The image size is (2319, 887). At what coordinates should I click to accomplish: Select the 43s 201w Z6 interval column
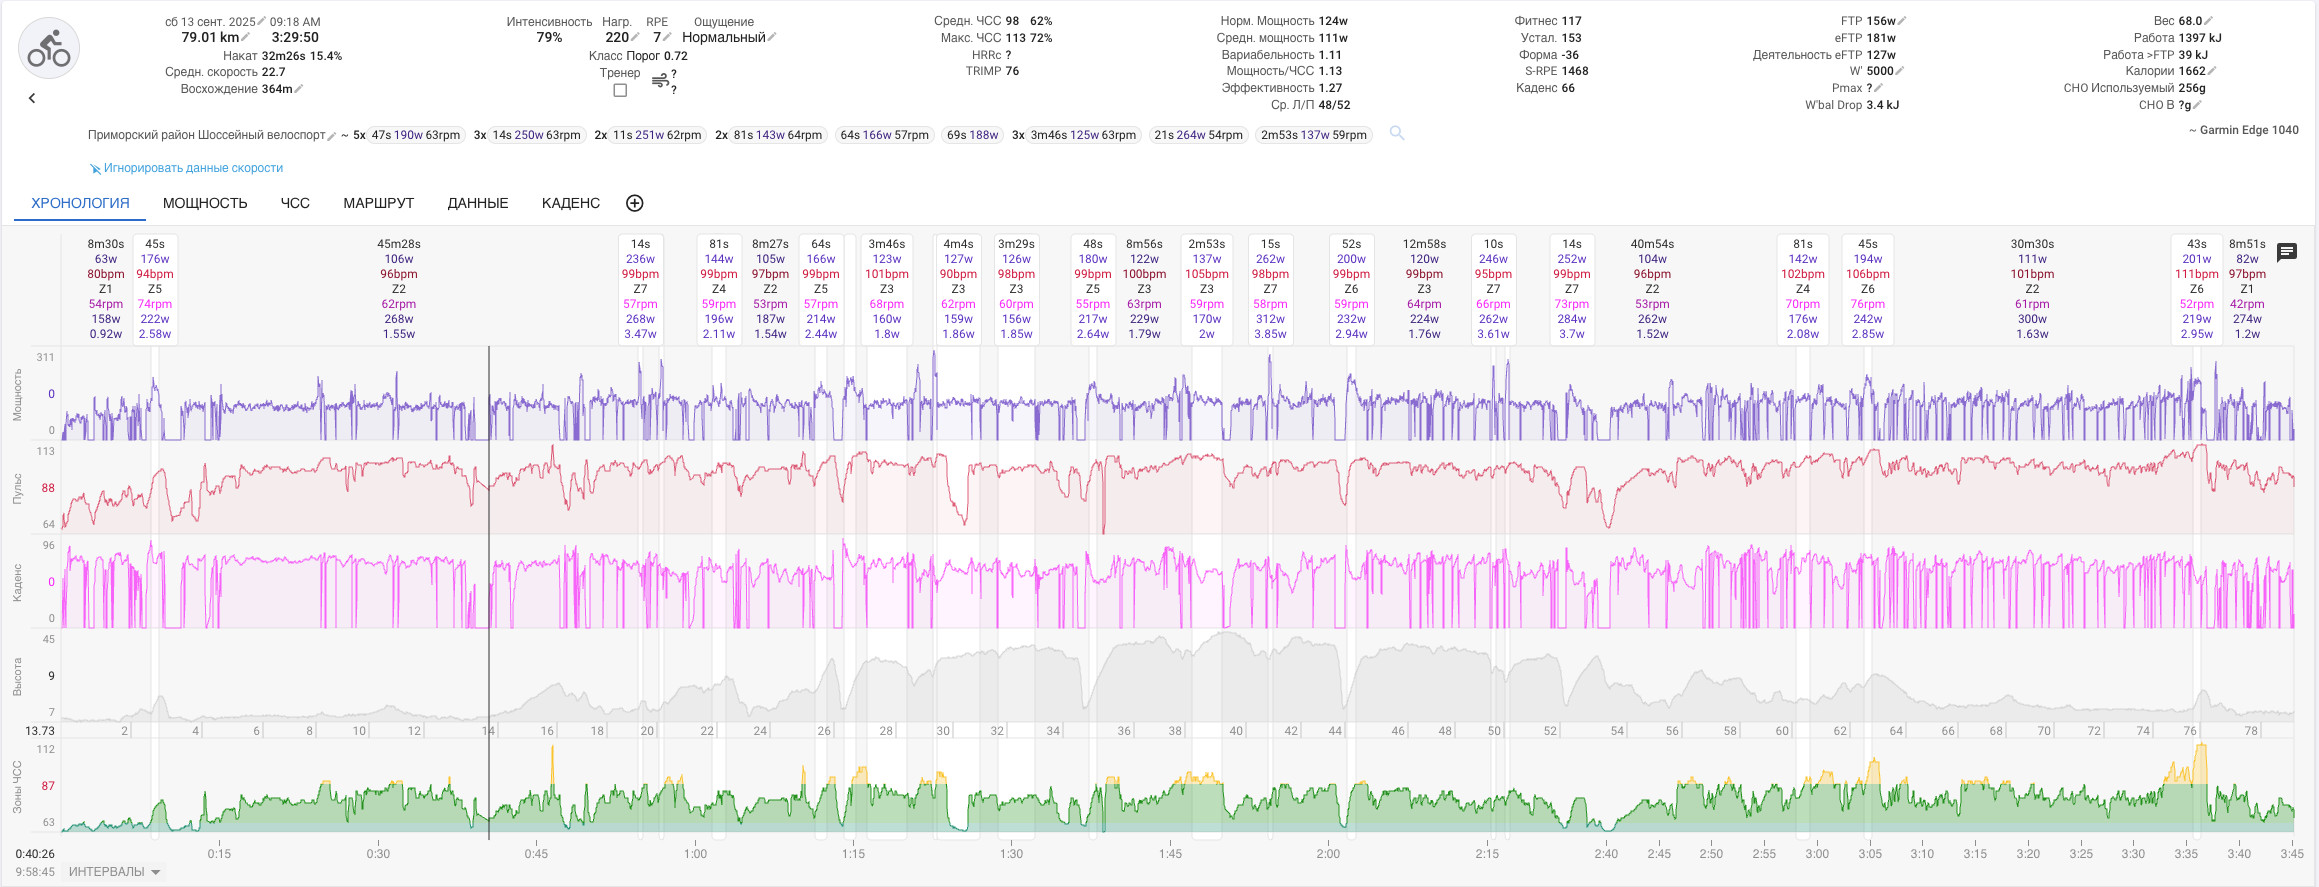2197,289
